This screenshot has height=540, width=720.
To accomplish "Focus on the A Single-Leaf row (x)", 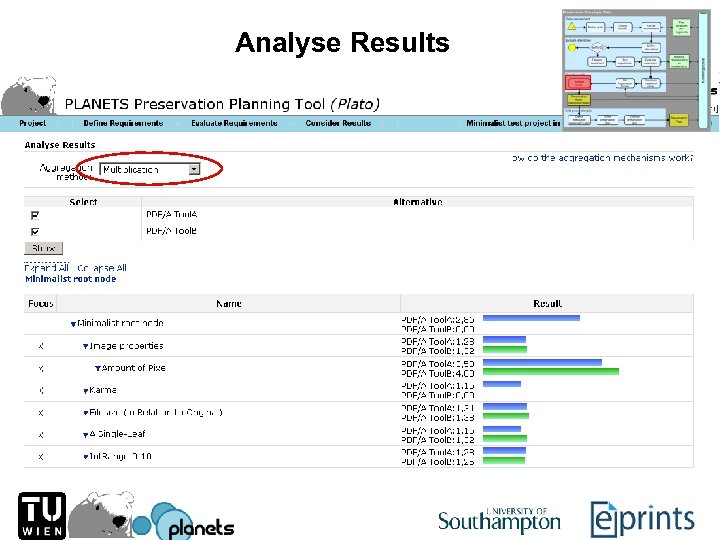I will click(41, 434).
